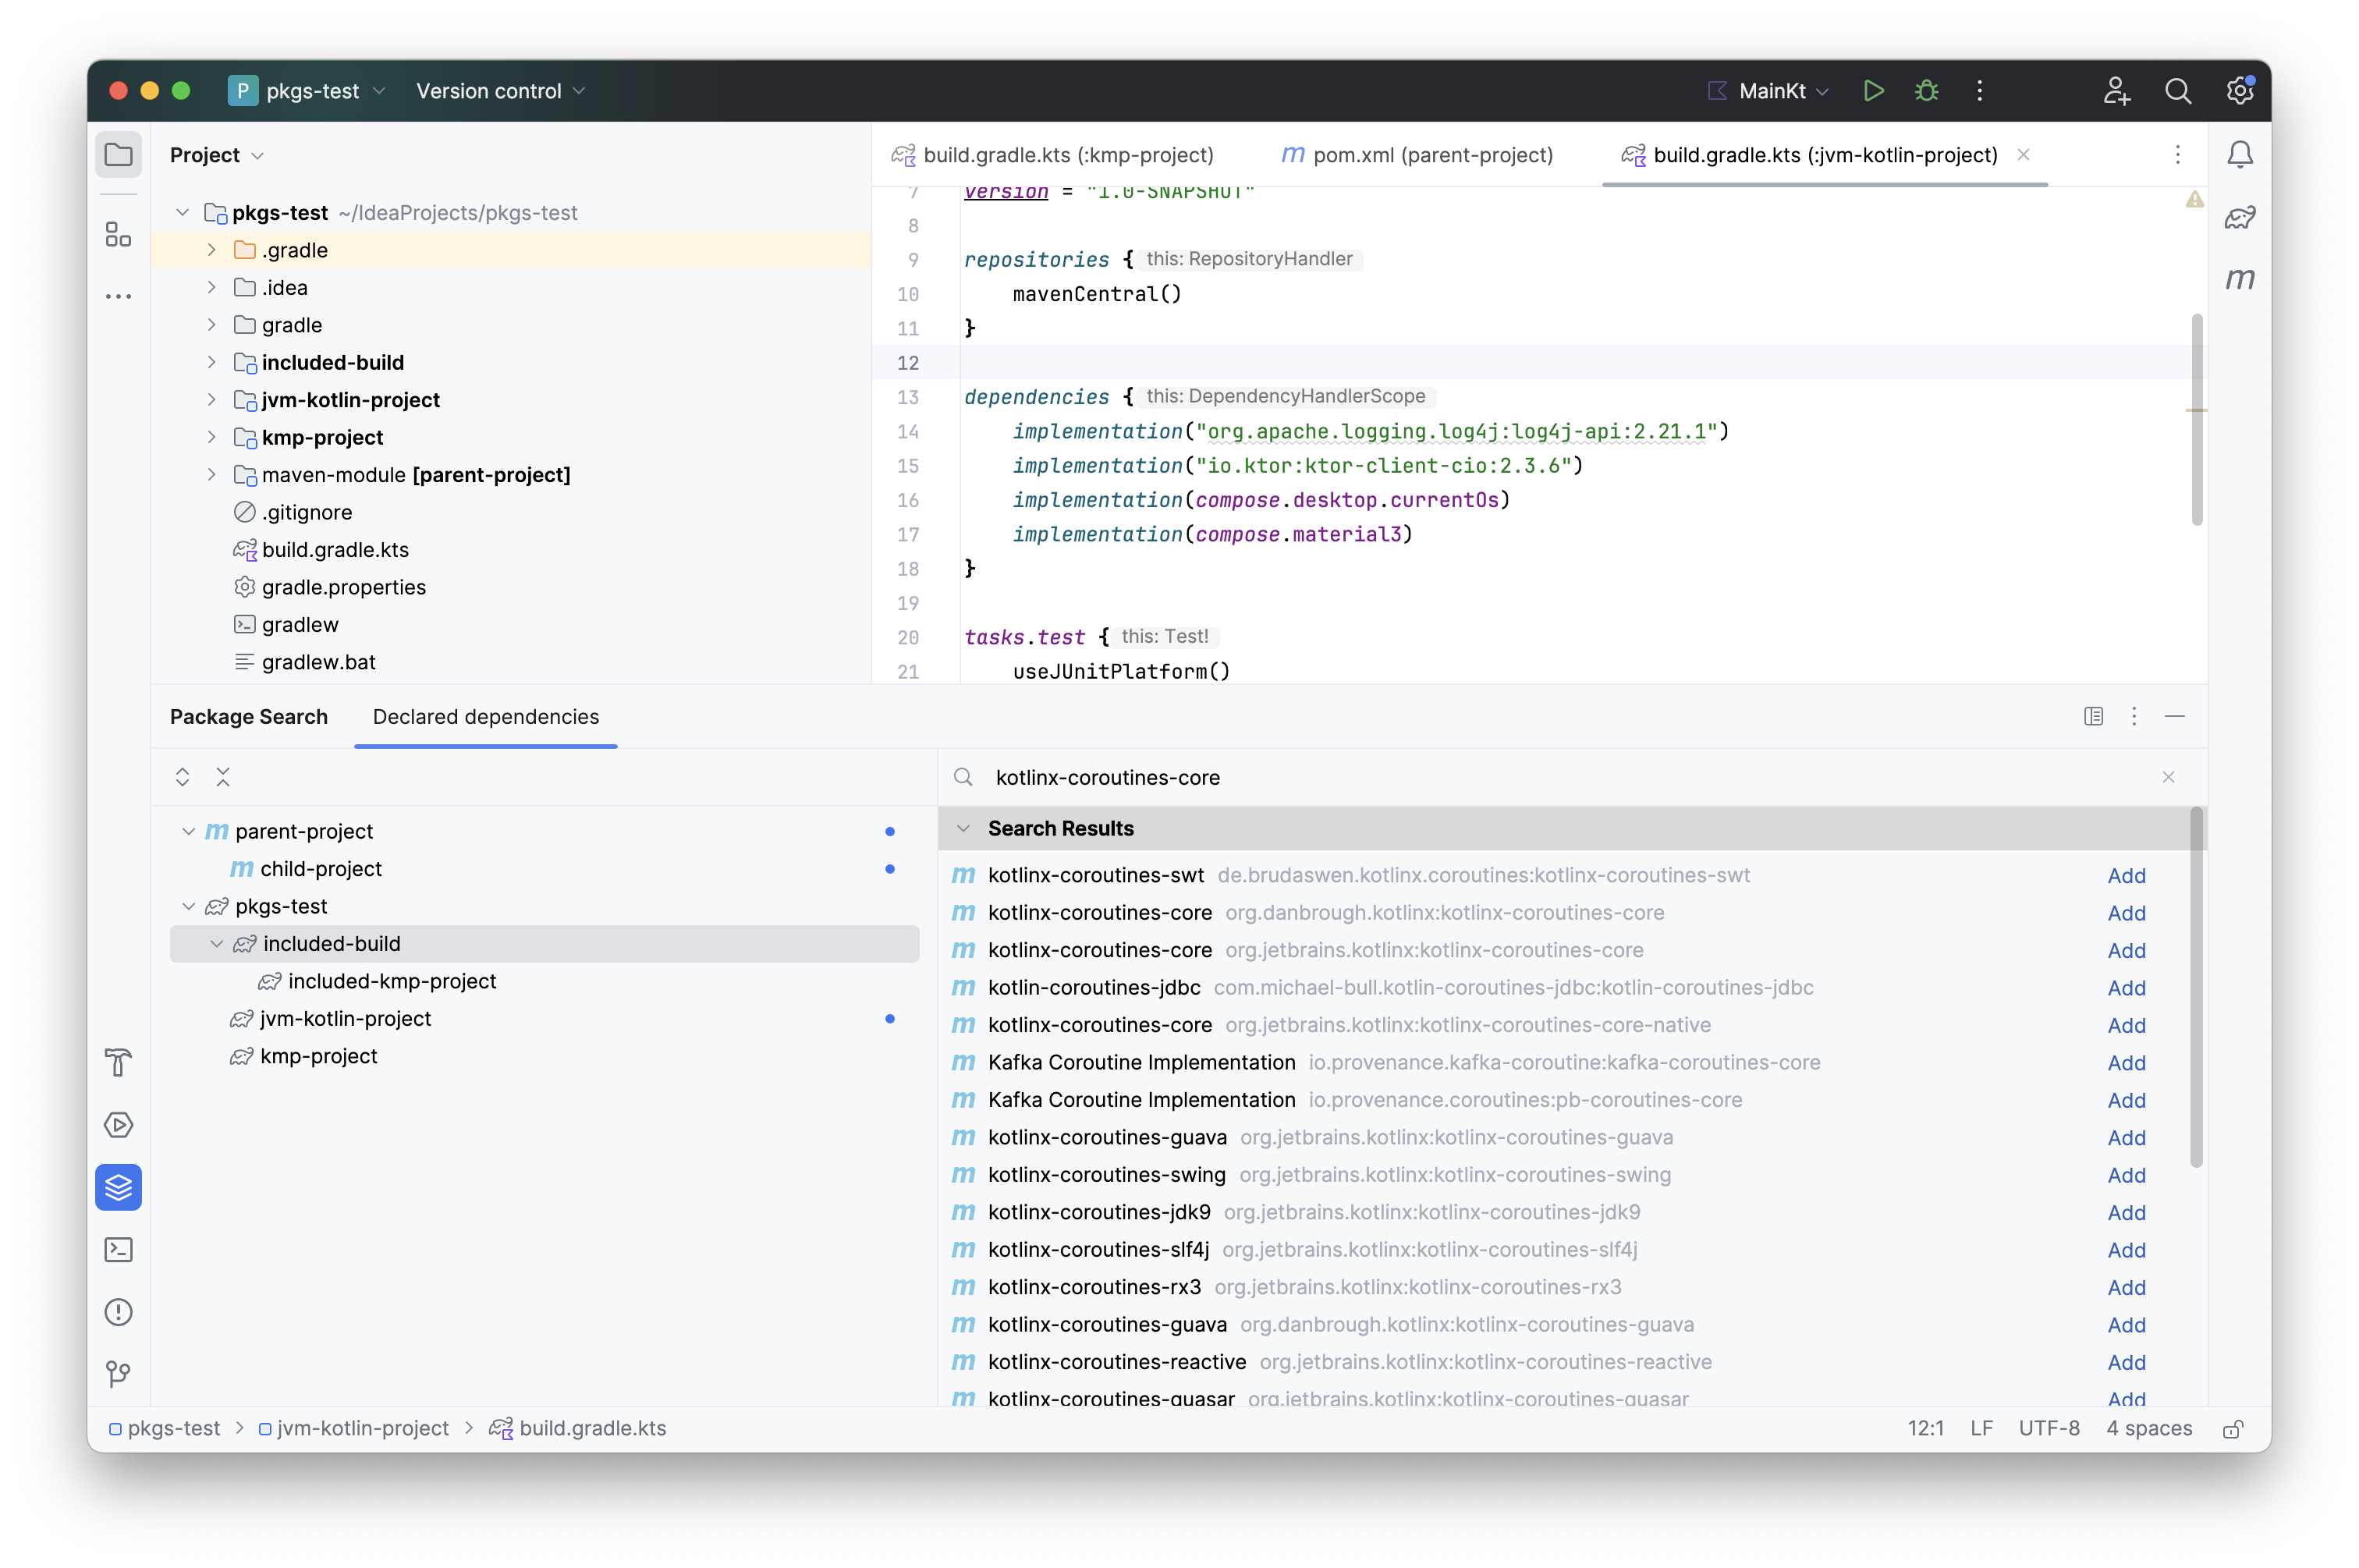The image size is (2359, 1568).
Task: Open Project view mode dropdown
Action: tap(216, 155)
